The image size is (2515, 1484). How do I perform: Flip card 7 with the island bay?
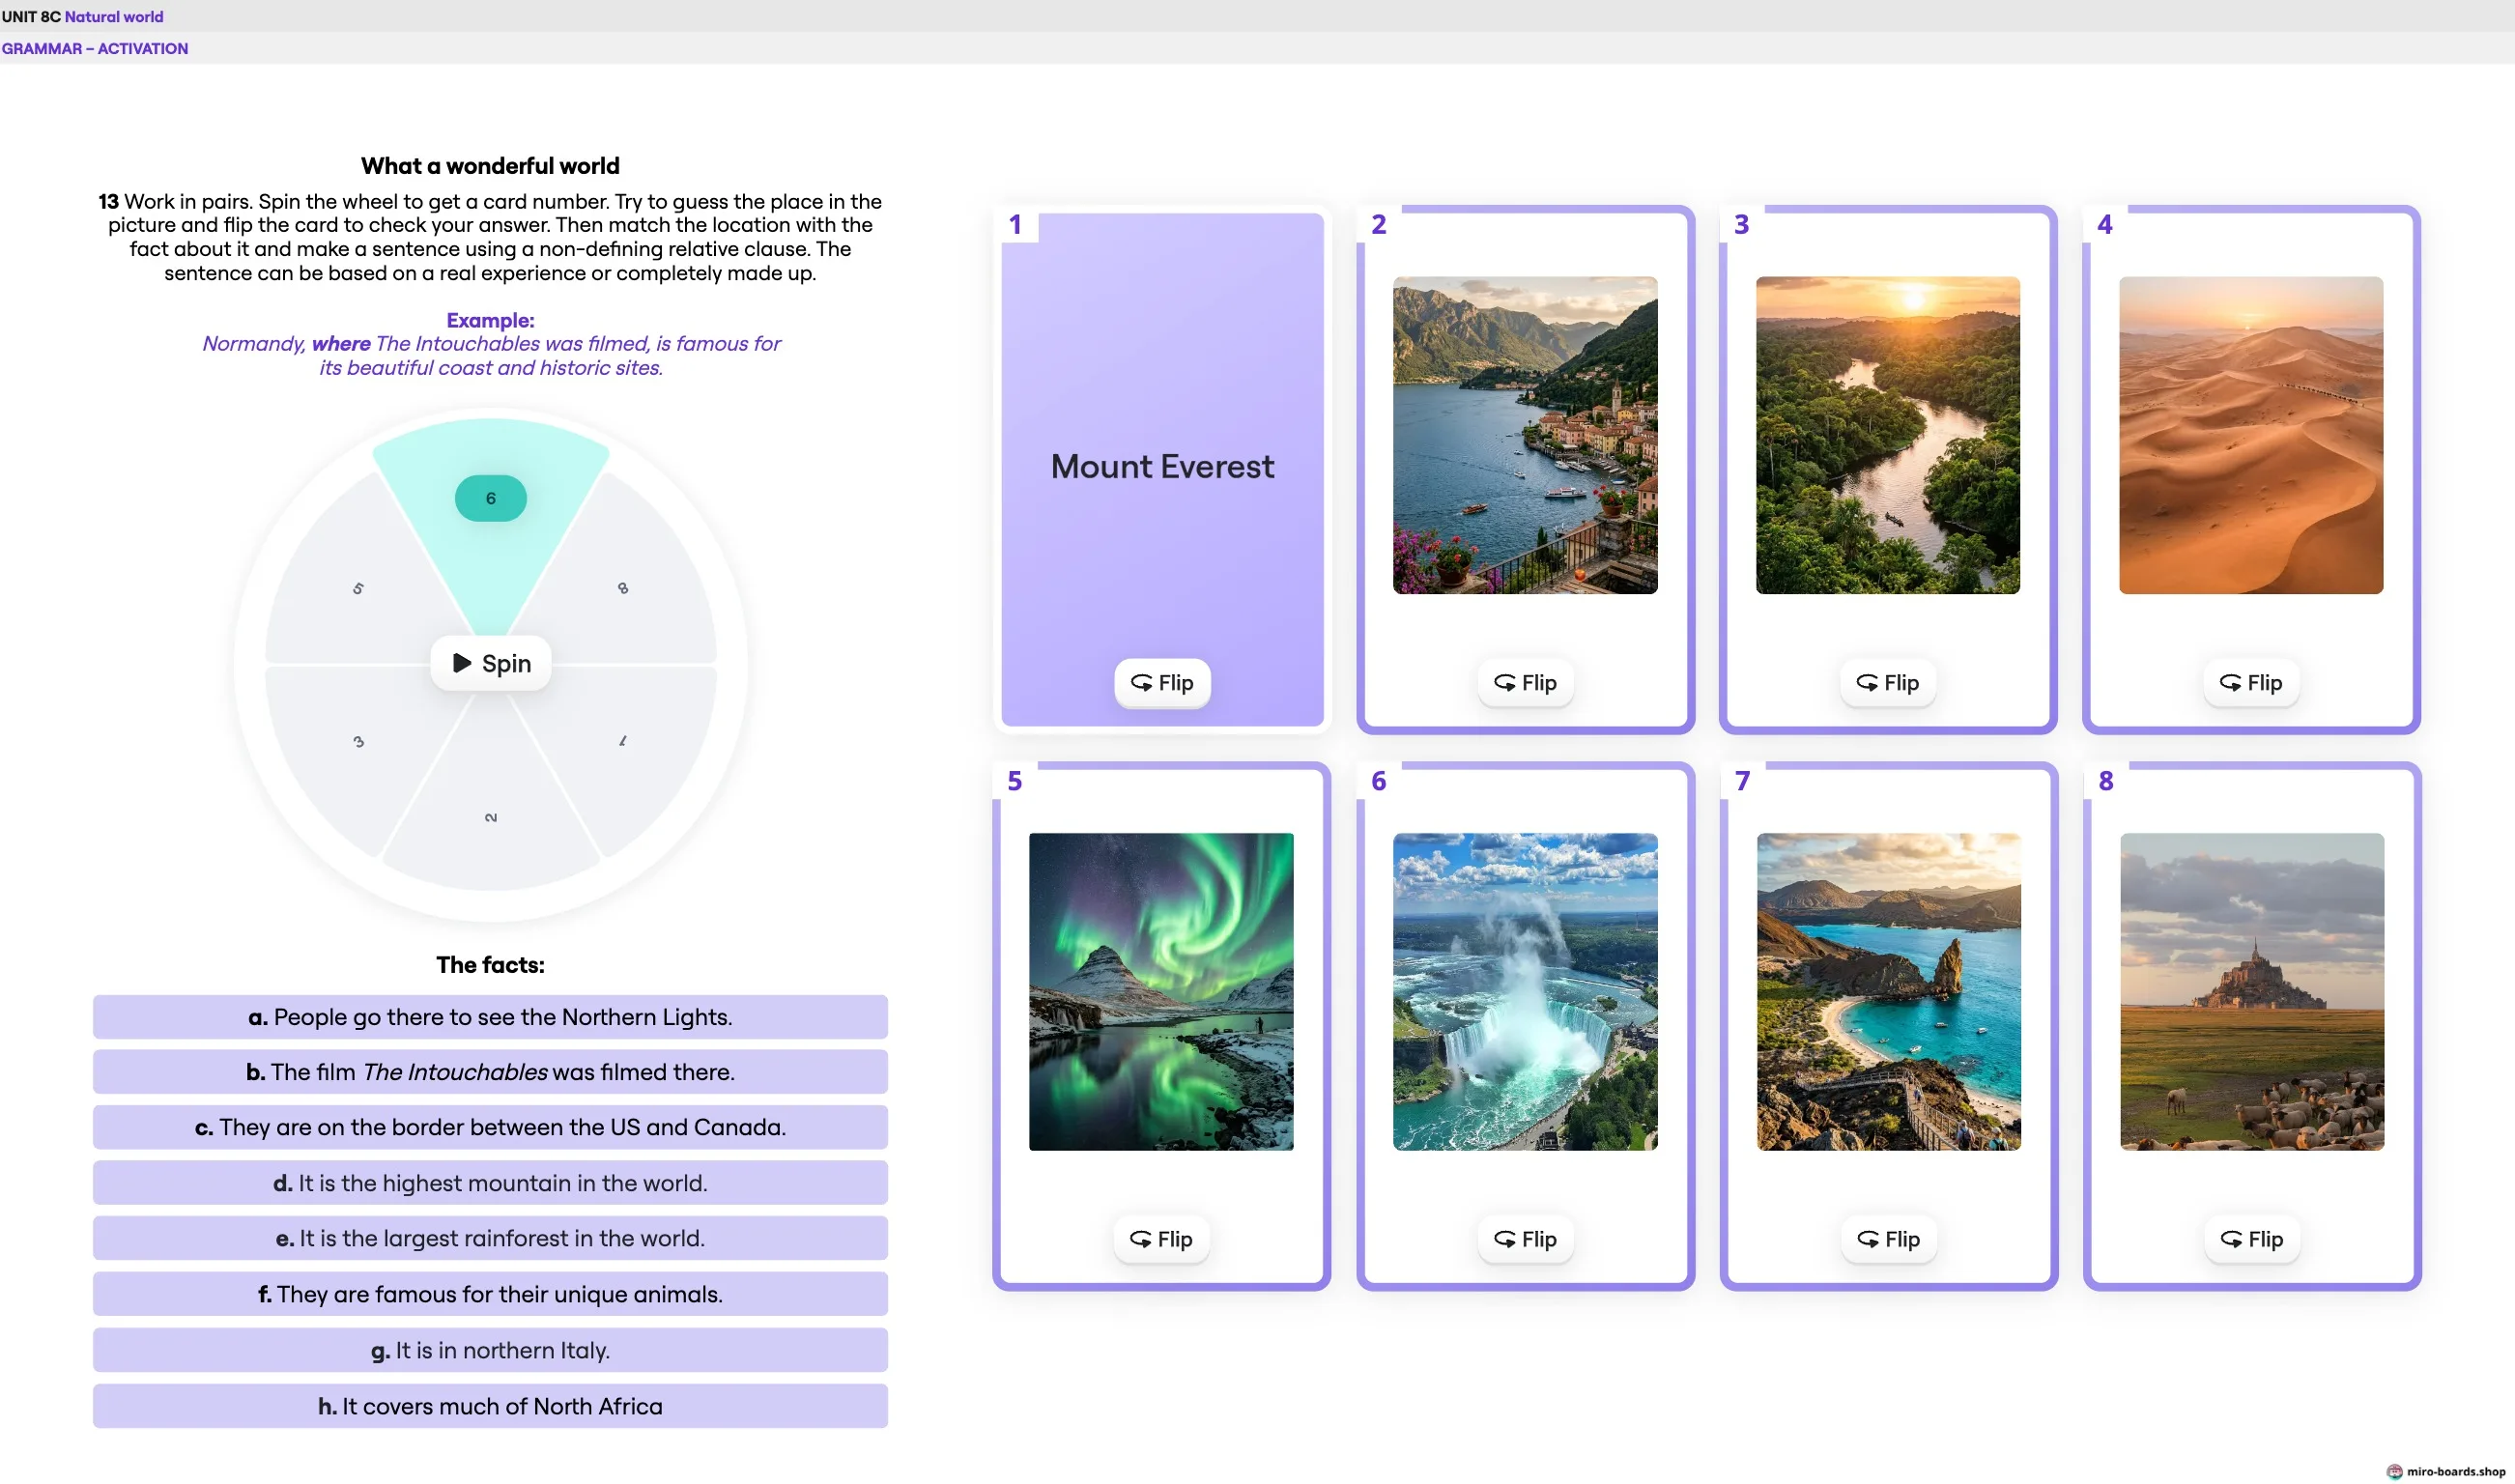click(x=1889, y=1239)
